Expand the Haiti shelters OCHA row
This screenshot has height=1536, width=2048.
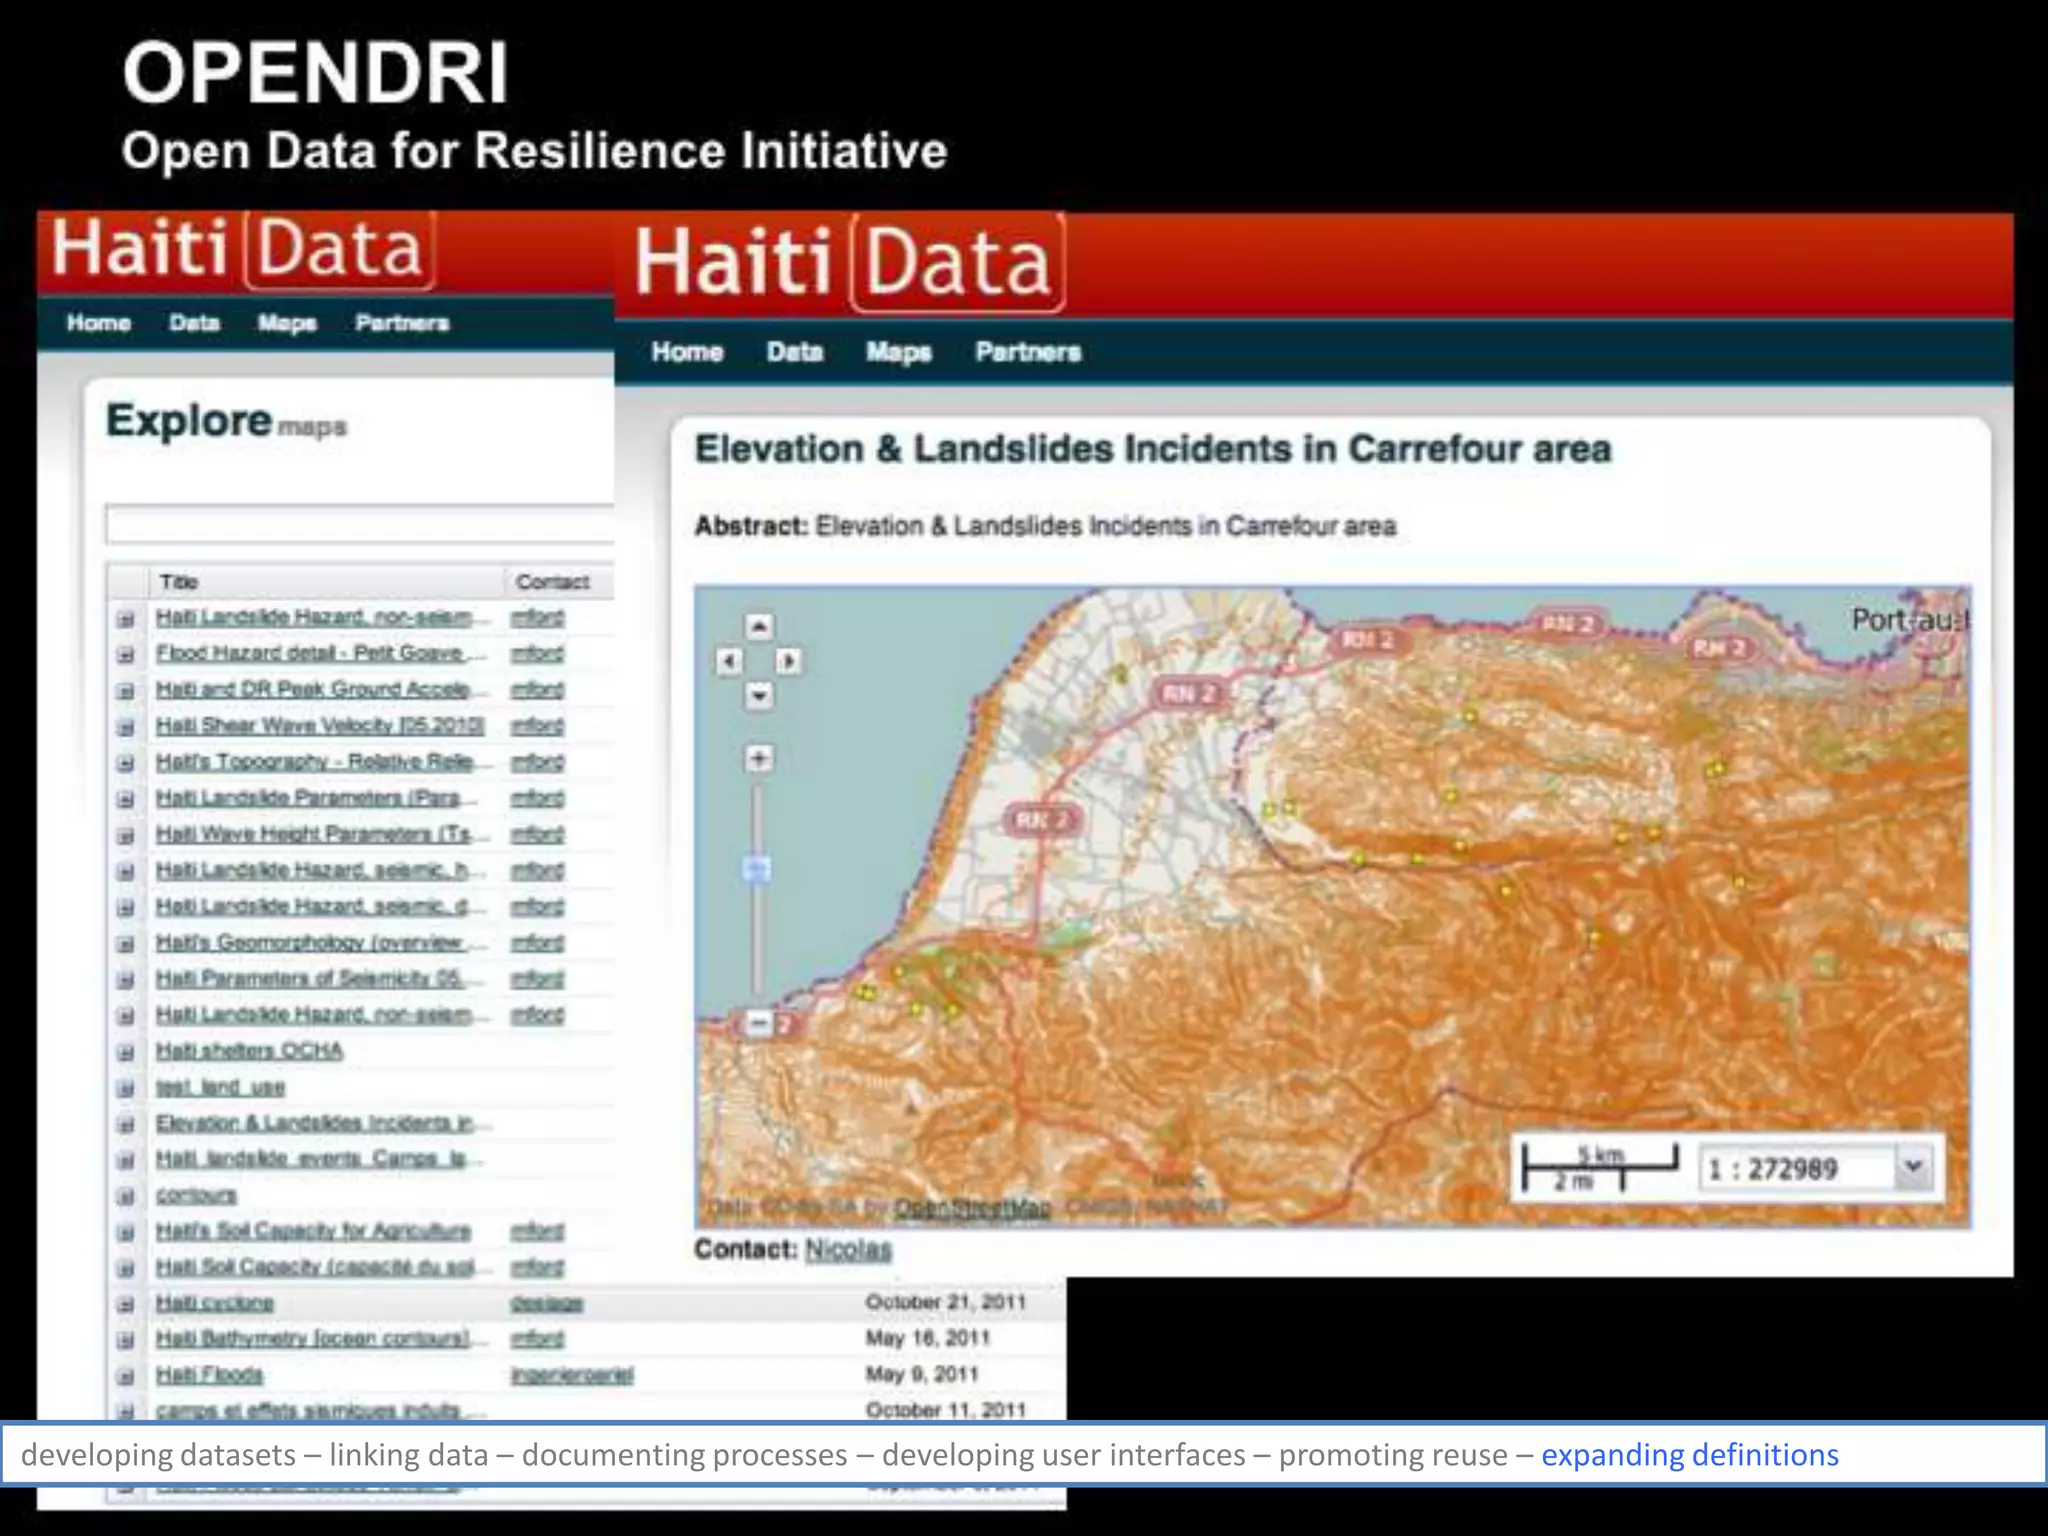(x=126, y=1052)
